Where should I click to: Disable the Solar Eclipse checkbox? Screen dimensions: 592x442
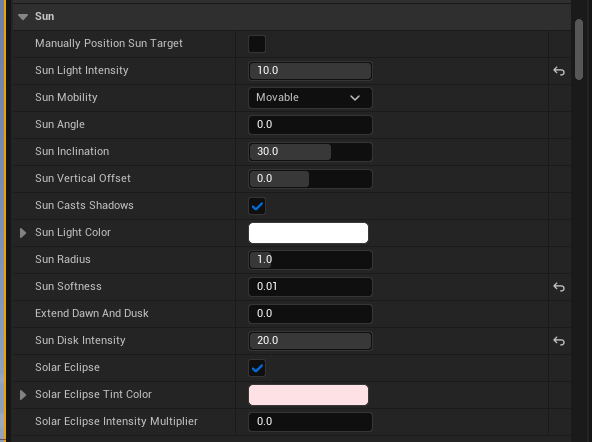tap(257, 368)
